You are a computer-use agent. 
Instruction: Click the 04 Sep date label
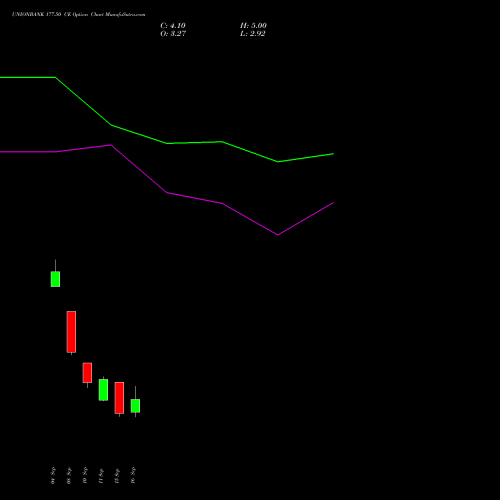[53, 475]
